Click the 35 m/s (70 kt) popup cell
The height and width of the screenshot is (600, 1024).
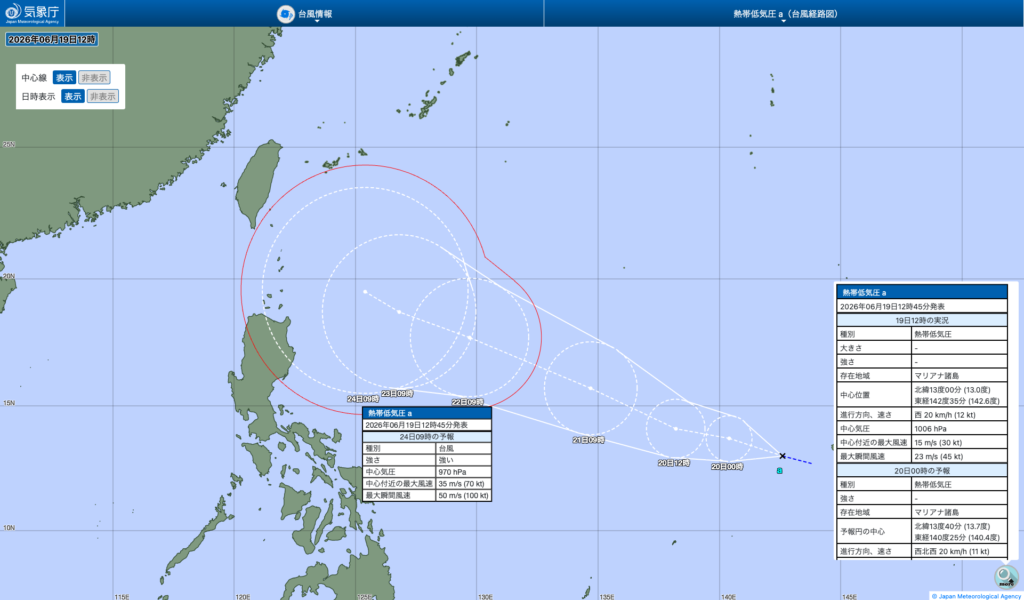point(463,484)
